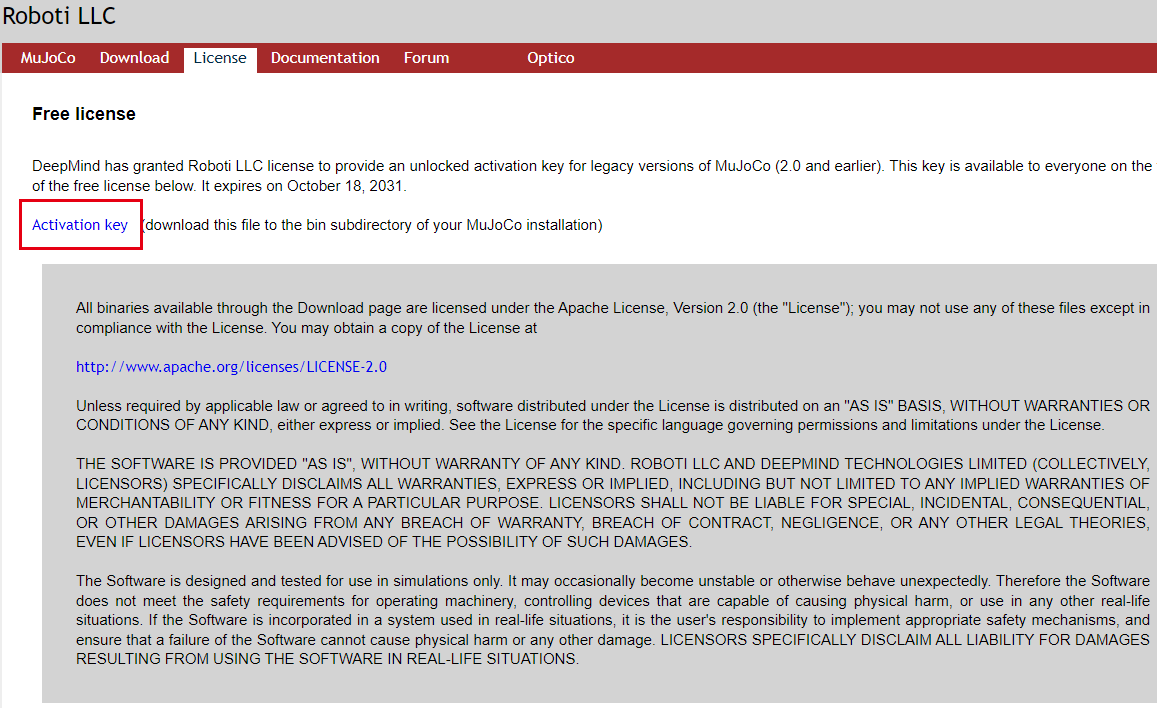This screenshot has height=708, width=1157.
Task: Open the MuJoCo navigation tab
Action: click(48, 58)
